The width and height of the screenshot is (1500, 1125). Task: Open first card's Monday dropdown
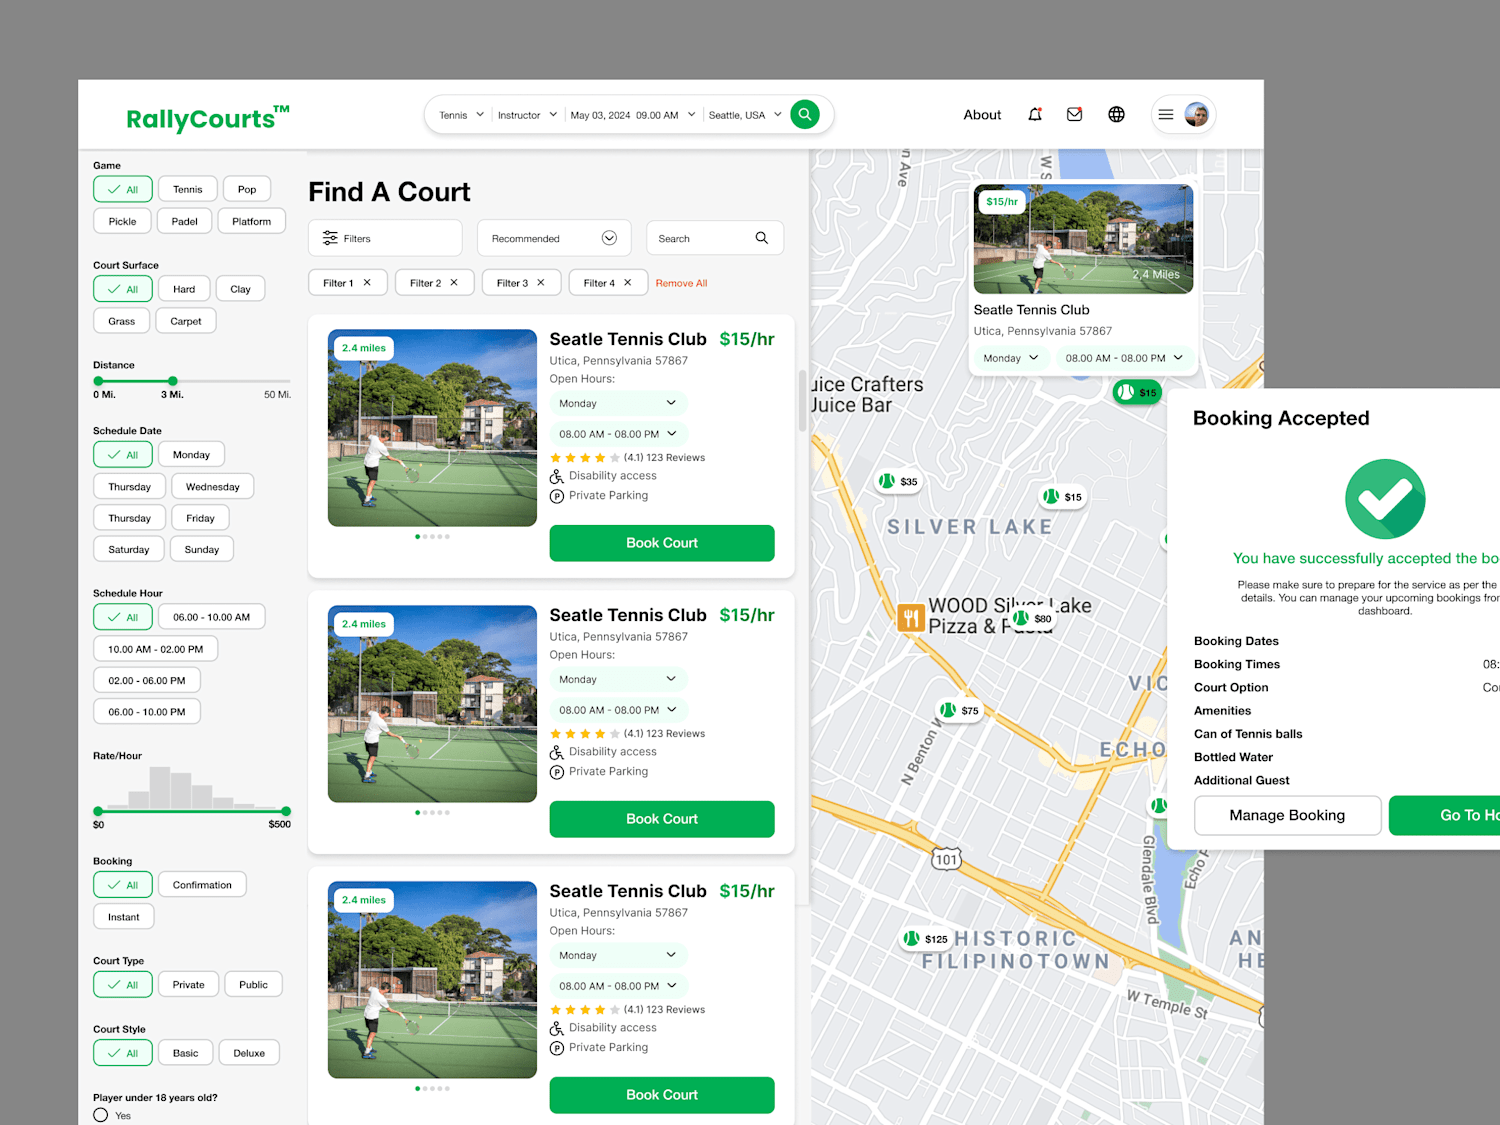pos(618,403)
